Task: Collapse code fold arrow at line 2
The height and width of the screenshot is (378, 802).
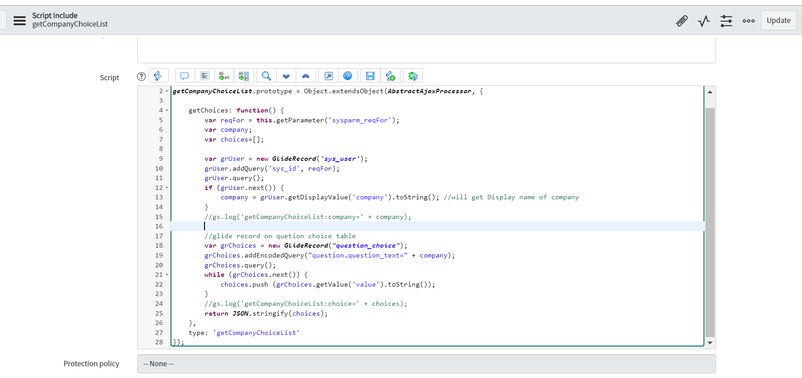Action: pyautogui.click(x=167, y=91)
